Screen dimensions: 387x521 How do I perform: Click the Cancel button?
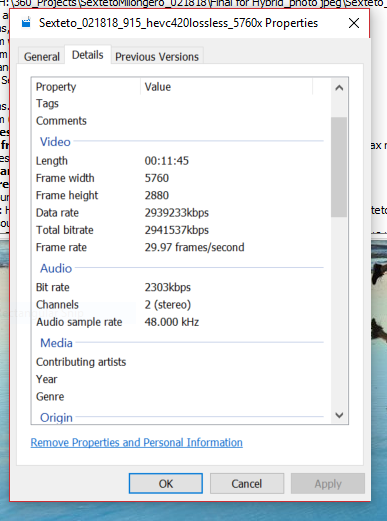[247, 483]
